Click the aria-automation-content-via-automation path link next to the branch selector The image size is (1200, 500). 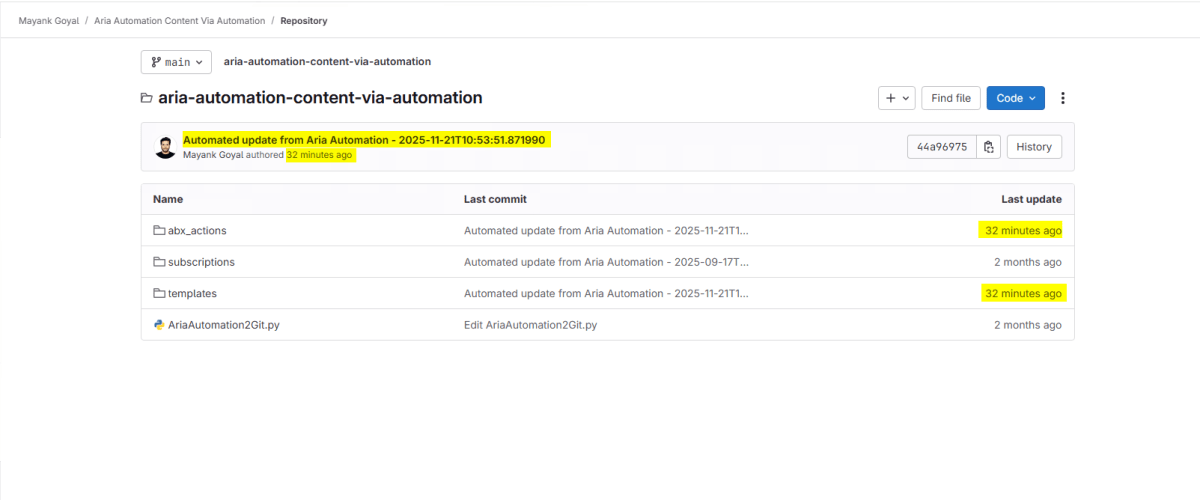tap(327, 62)
